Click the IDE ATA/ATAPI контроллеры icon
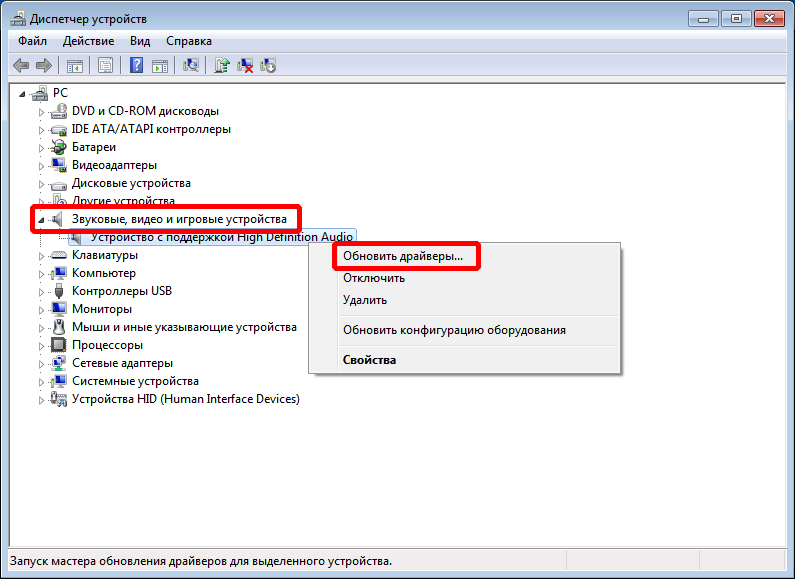The height and width of the screenshot is (579, 795). pyautogui.click(x=59, y=129)
